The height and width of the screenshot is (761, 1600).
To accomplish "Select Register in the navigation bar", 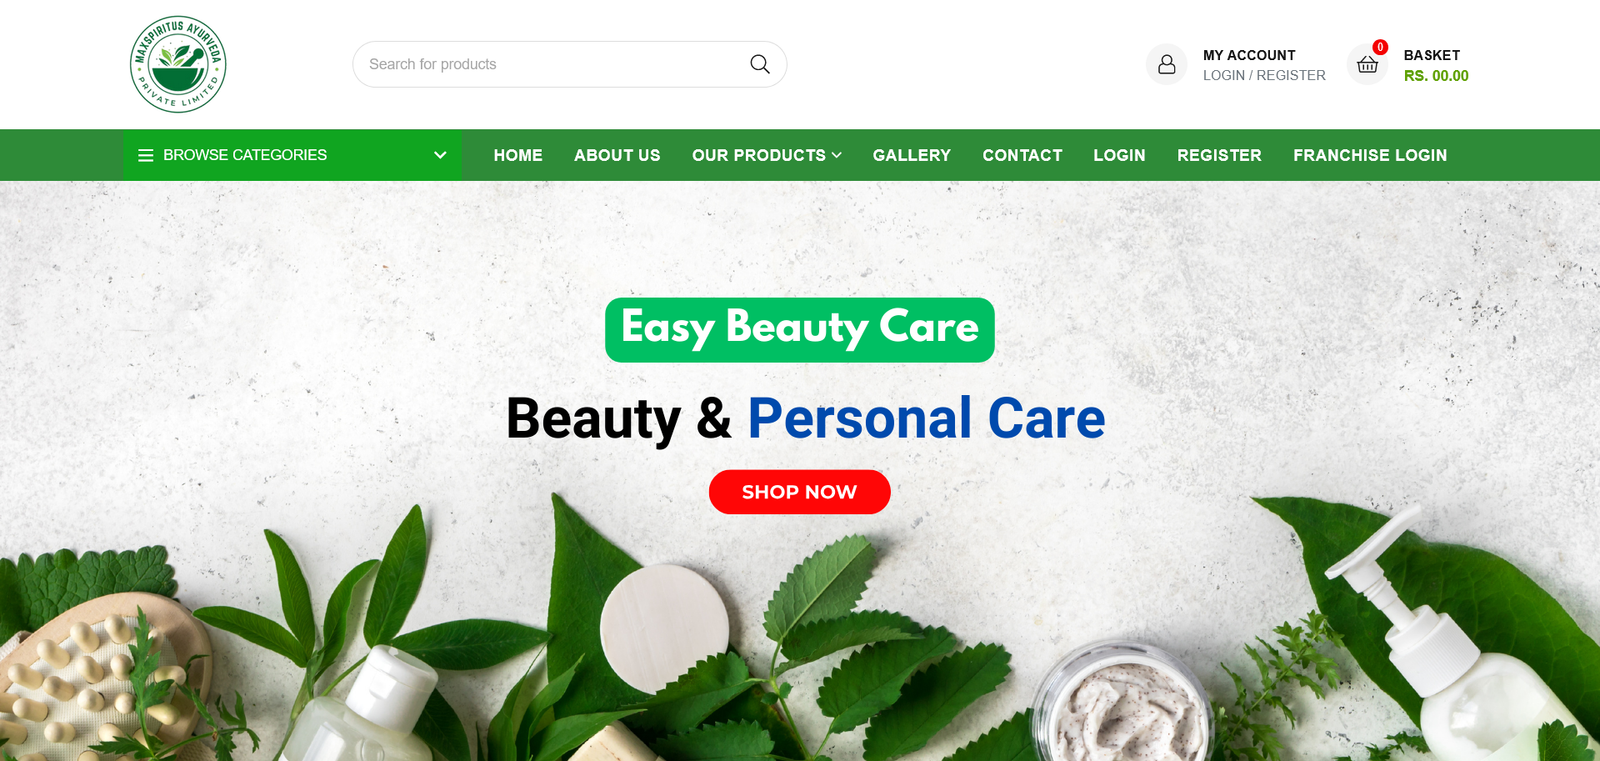I will click(x=1219, y=155).
